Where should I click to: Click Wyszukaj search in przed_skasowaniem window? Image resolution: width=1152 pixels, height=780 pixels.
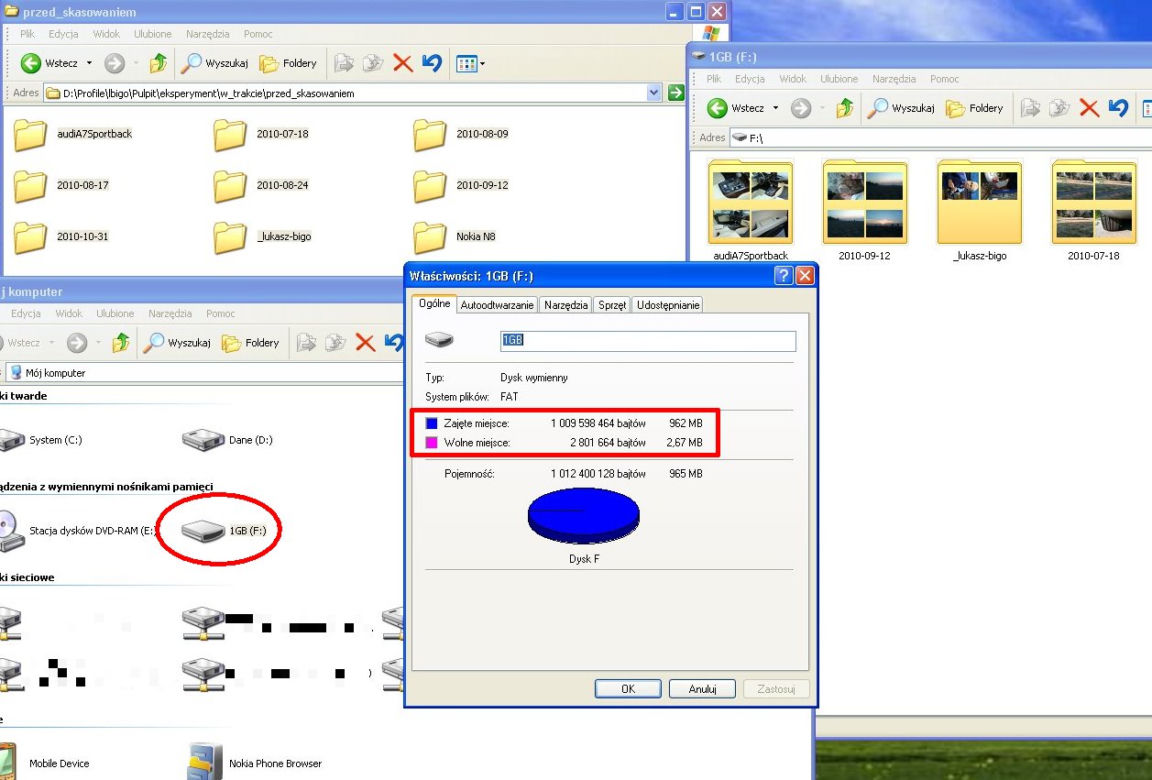click(x=215, y=63)
